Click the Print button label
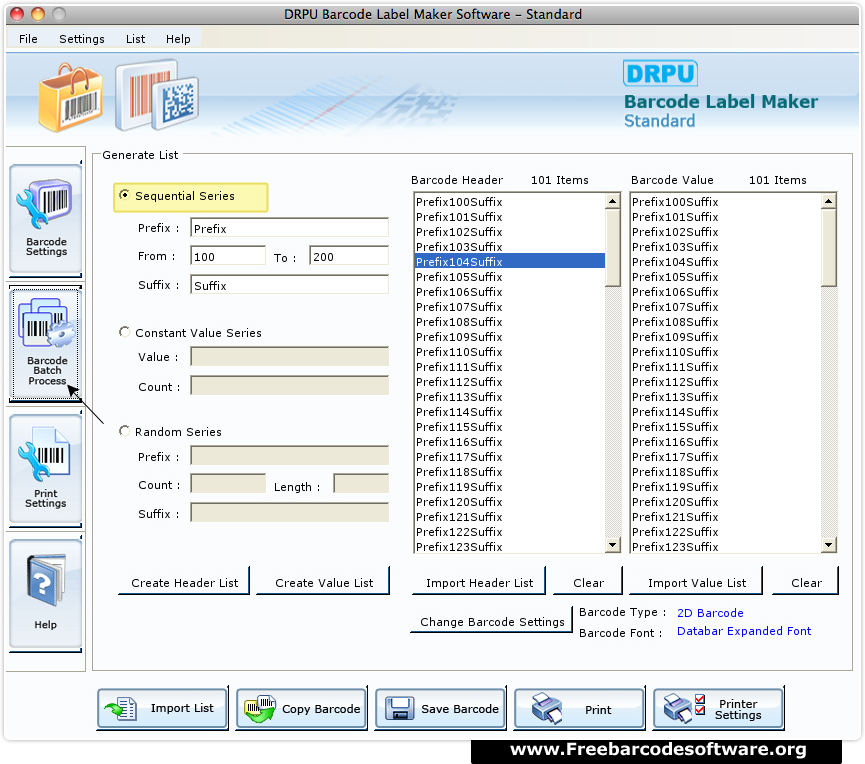Image resolution: width=865 pixels, height=764 pixels. click(x=598, y=709)
